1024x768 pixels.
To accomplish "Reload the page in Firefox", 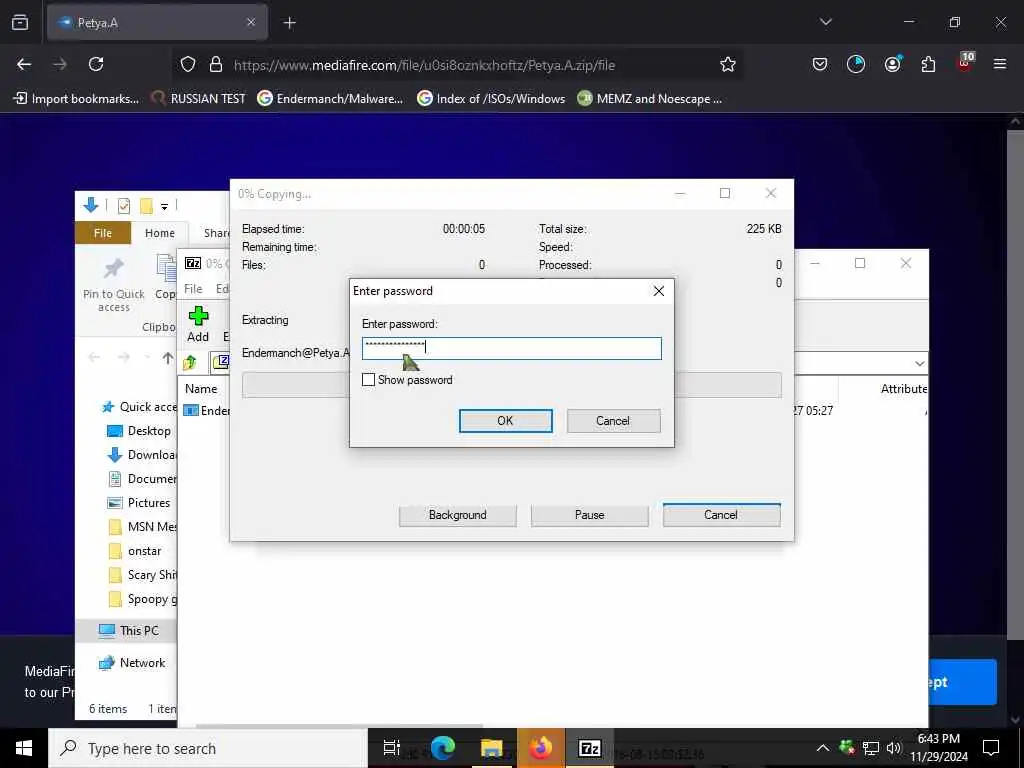I will tap(96, 64).
